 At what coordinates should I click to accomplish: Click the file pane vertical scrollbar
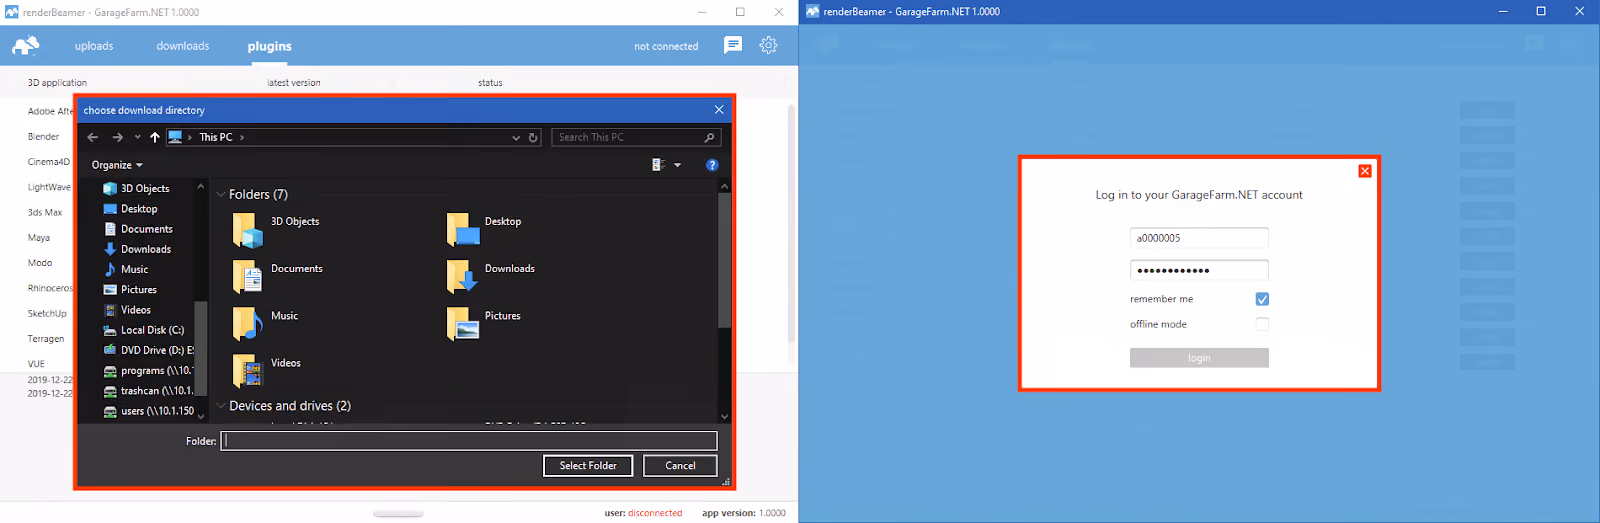coord(725,260)
